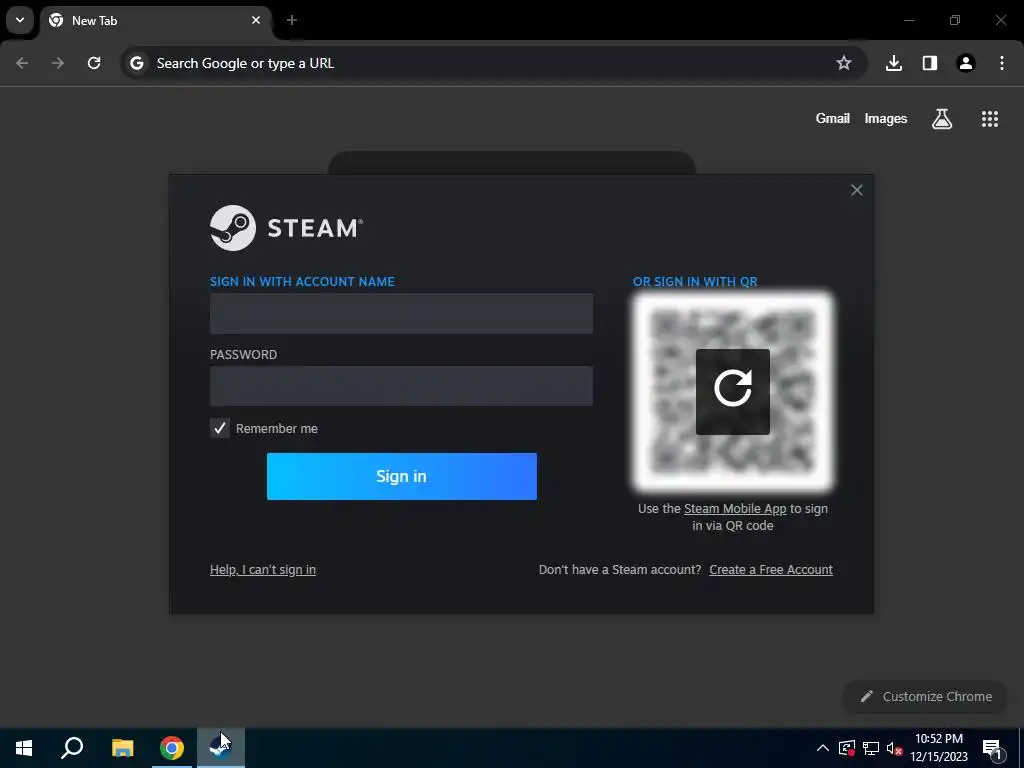
Task: Click Create a Free Account link
Action: pos(771,569)
